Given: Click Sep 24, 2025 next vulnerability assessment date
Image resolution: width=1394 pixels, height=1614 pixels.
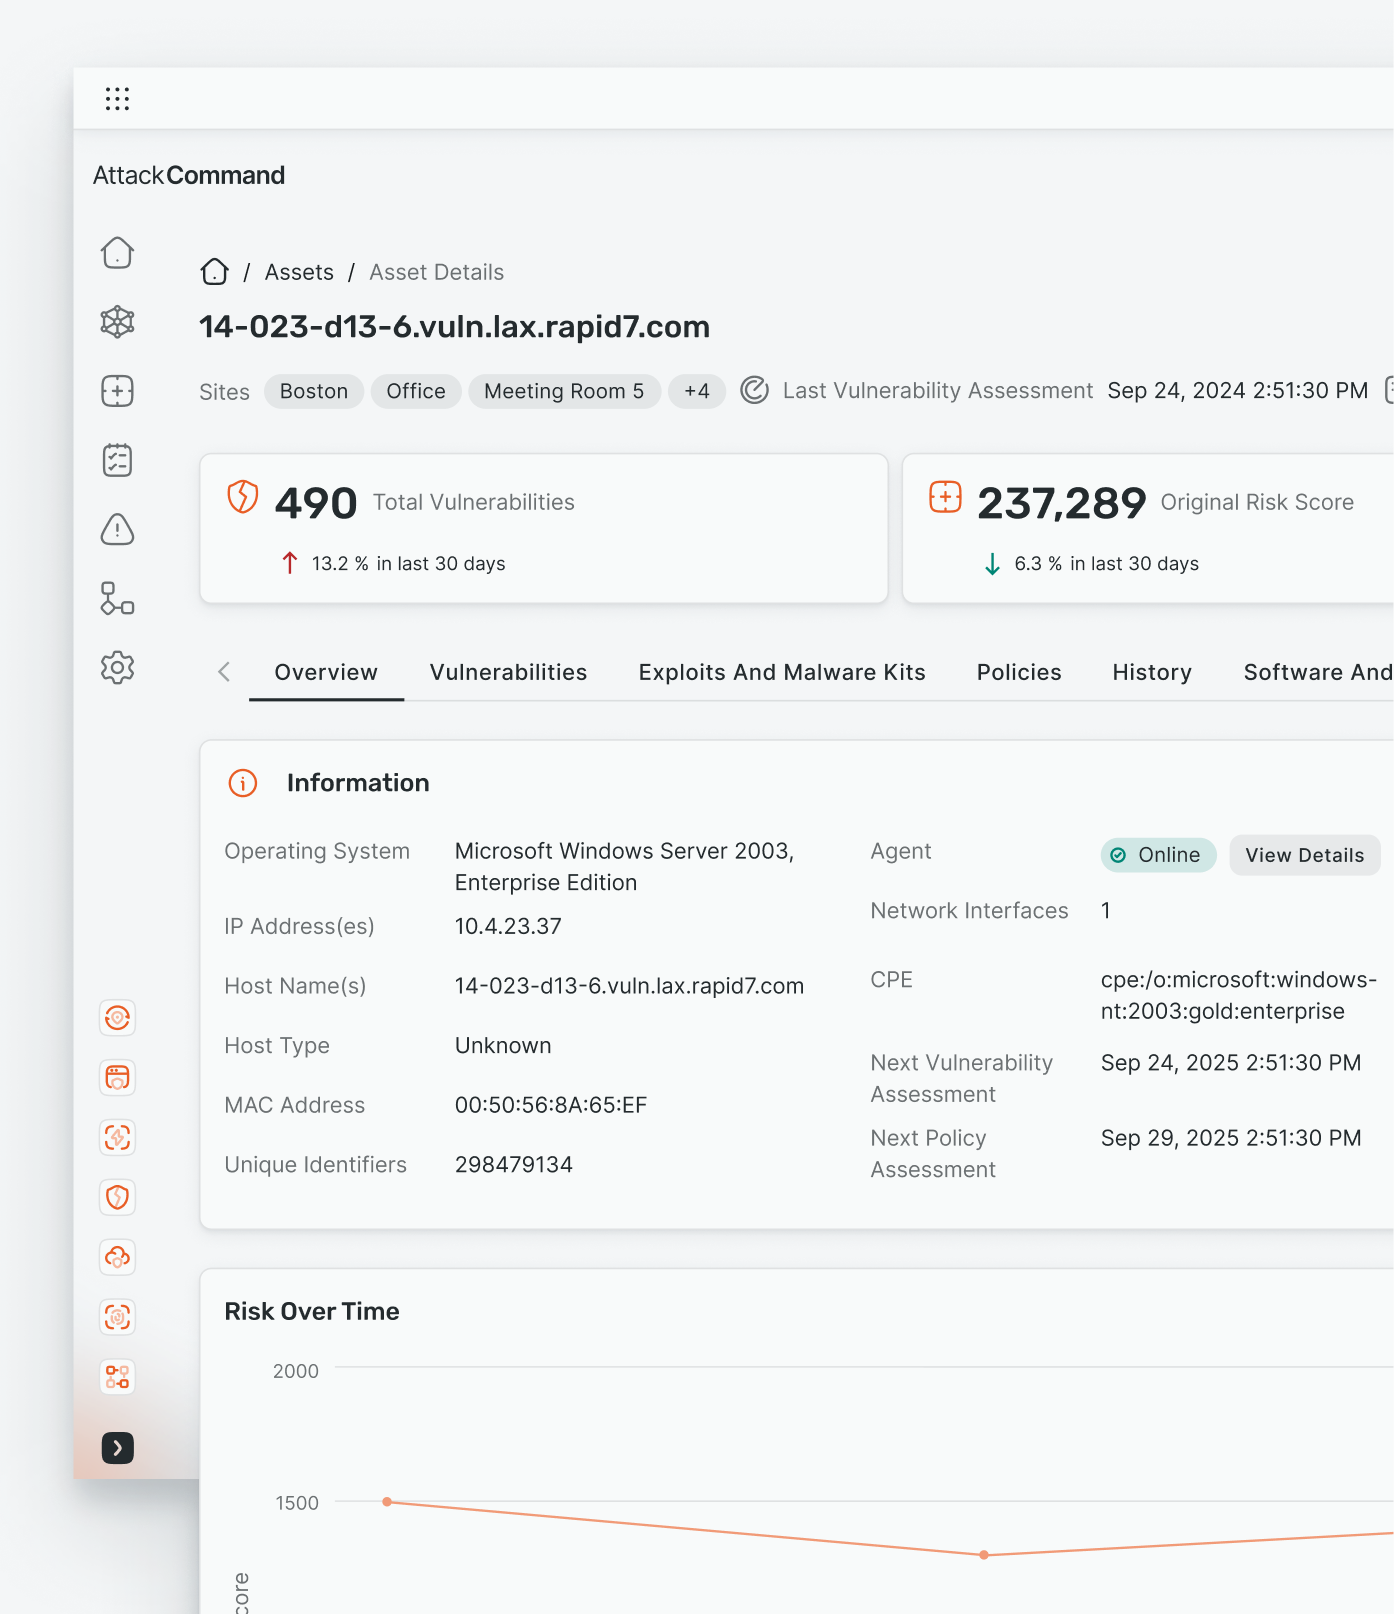Looking at the screenshot, I should pyautogui.click(x=1231, y=1063).
